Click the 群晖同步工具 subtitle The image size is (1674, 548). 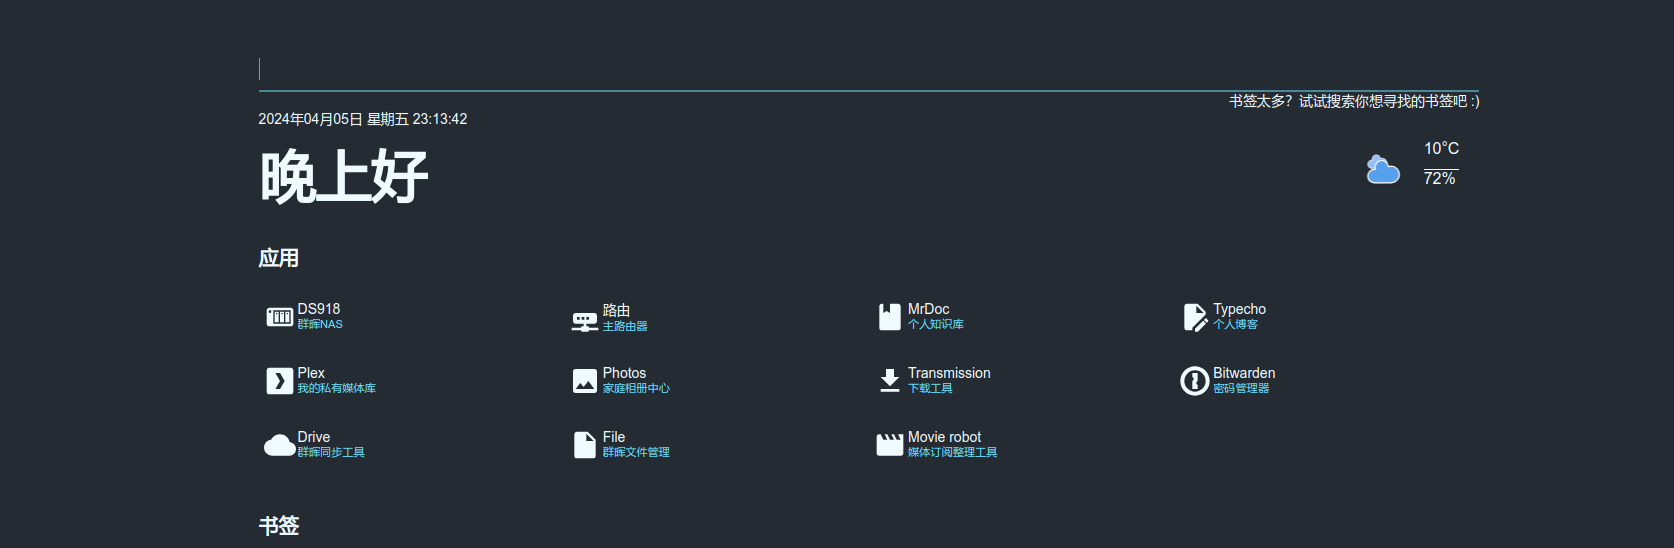click(x=331, y=452)
